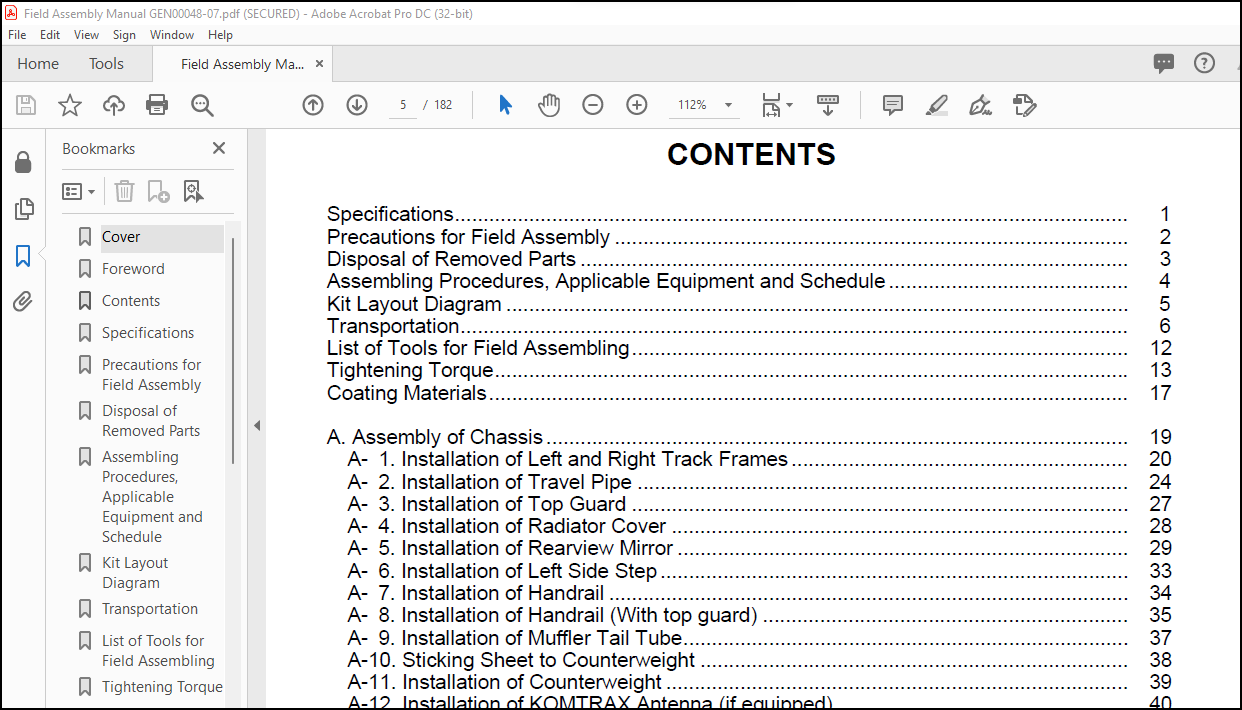Open Tightening Torque bookmark

(162, 687)
